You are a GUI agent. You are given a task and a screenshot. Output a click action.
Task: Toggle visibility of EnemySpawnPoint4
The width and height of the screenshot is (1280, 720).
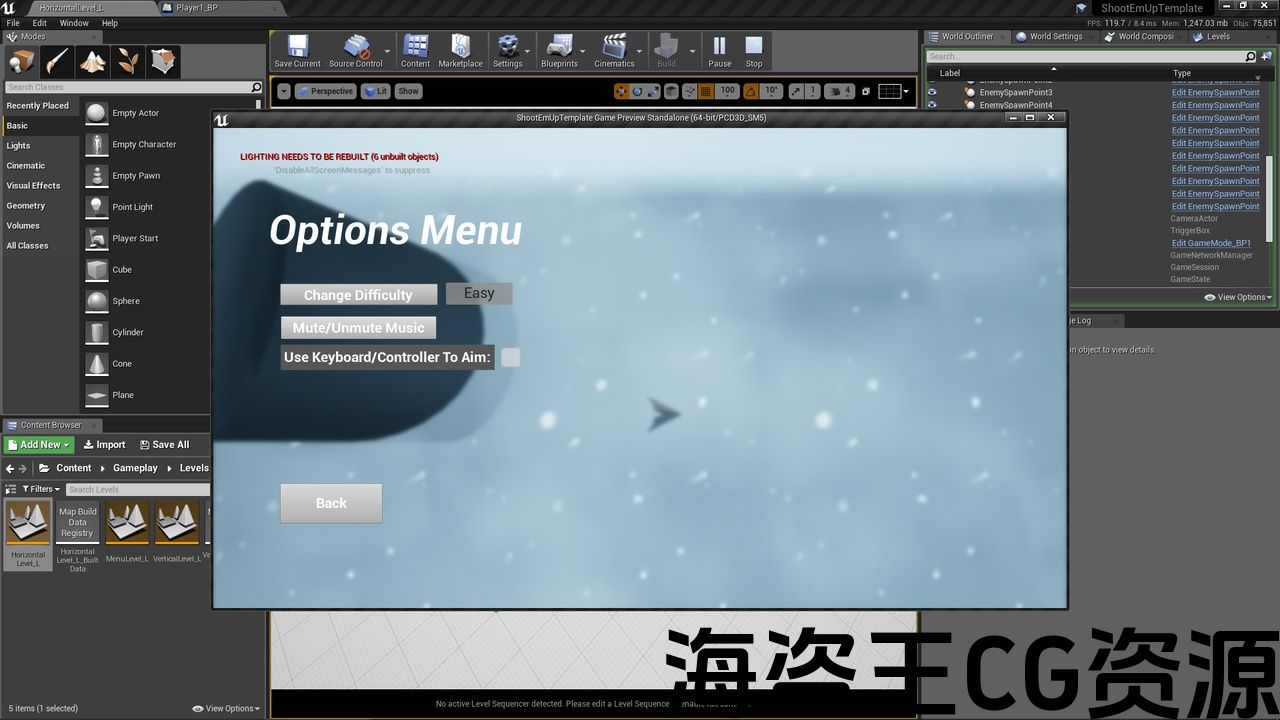932,105
